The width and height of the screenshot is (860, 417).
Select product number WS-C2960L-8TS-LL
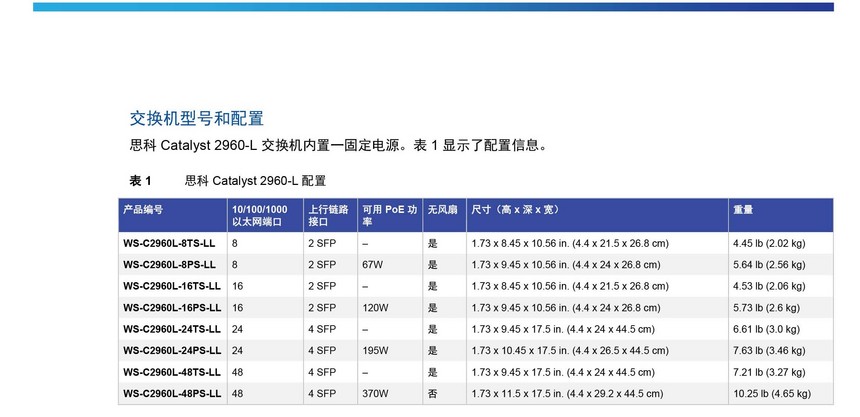point(169,243)
